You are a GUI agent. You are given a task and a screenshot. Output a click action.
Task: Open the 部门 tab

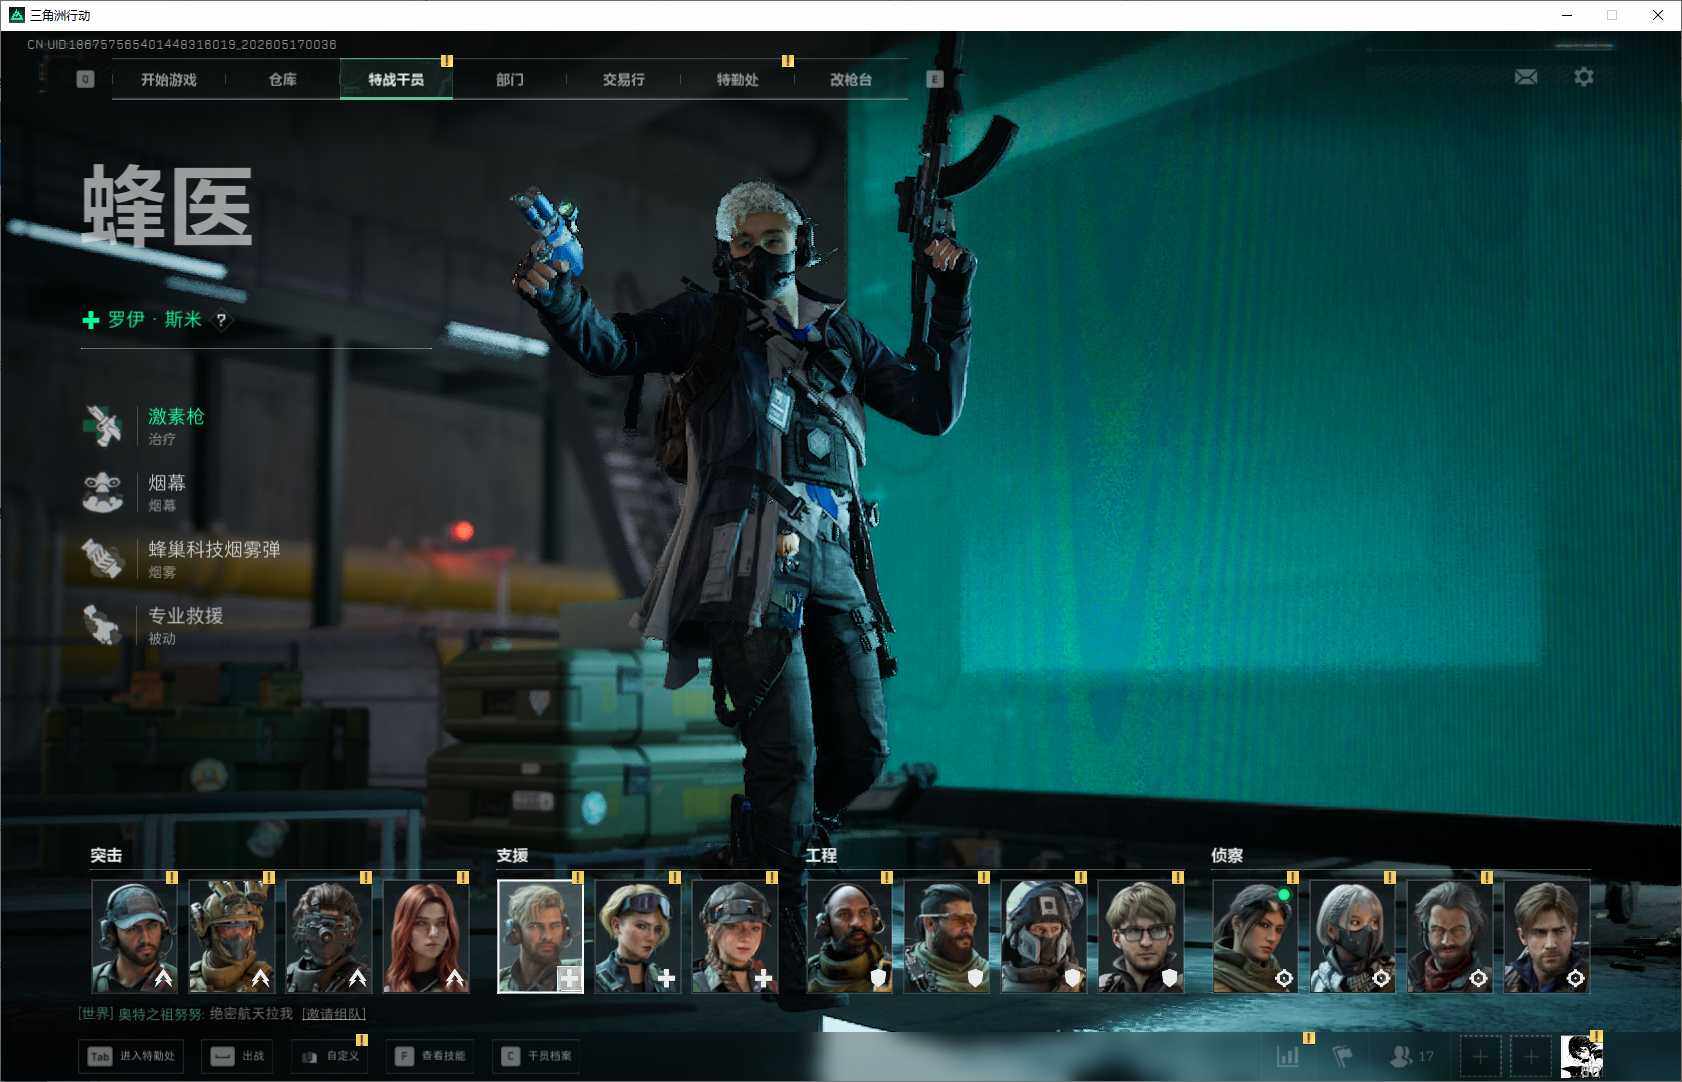coord(510,80)
